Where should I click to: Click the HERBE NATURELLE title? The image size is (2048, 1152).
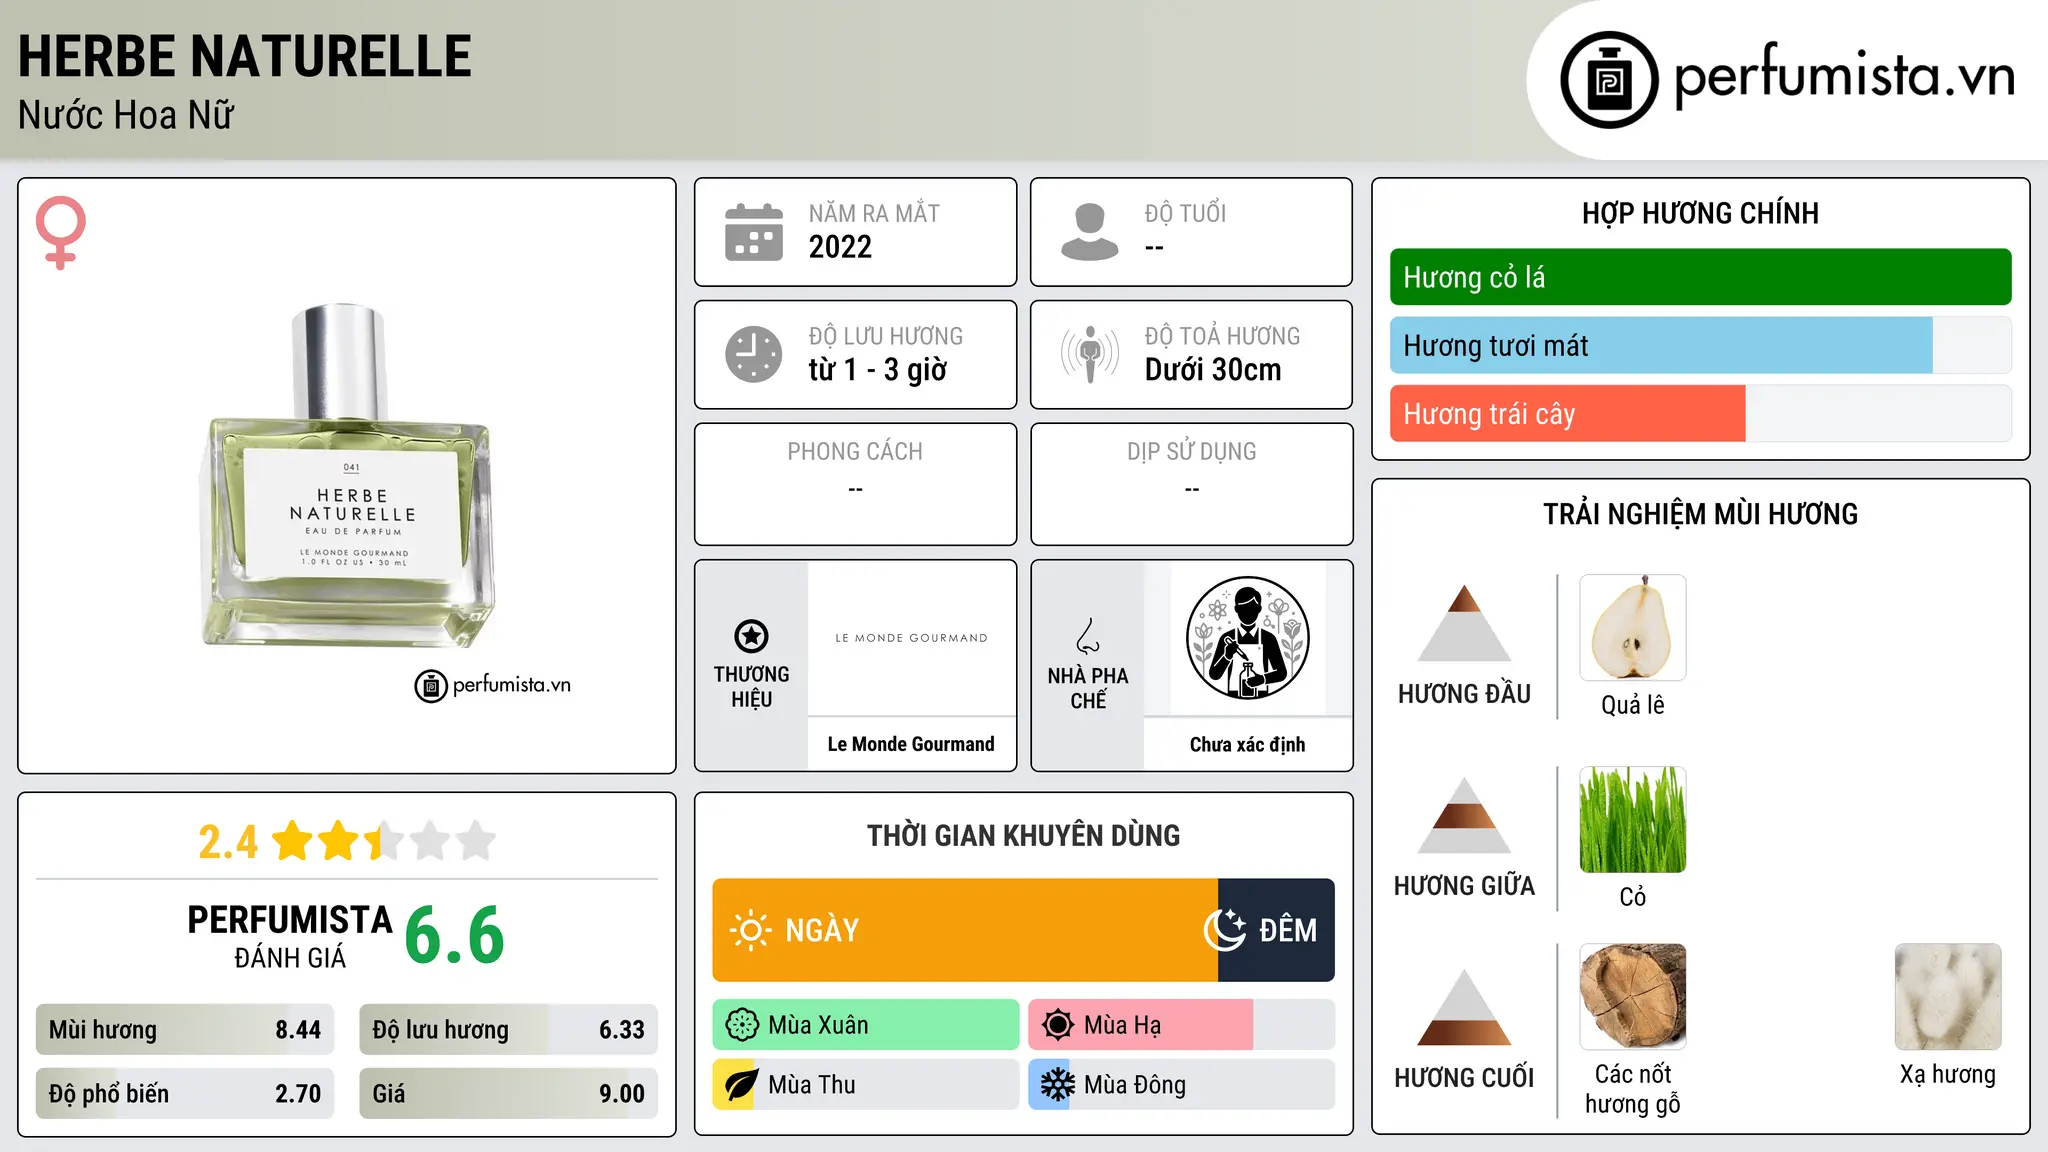coord(245,56)
